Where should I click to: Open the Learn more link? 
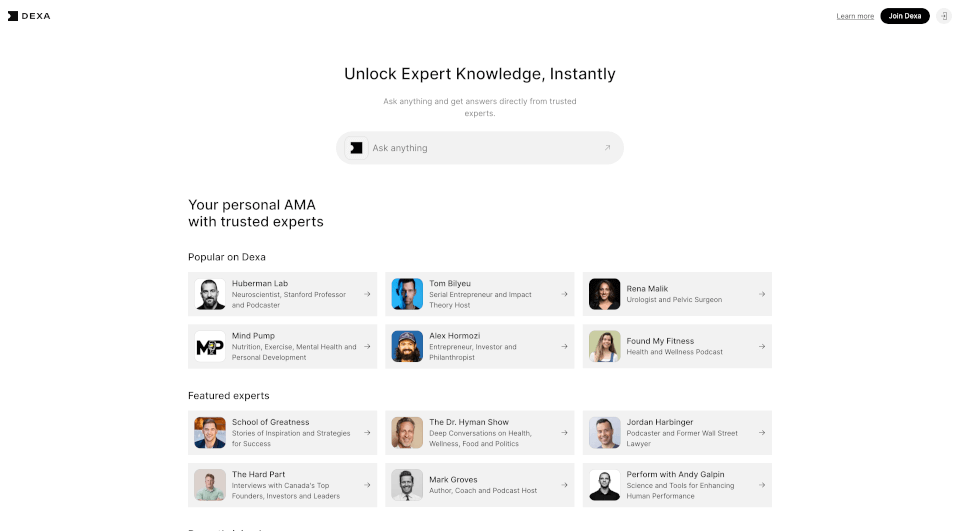[x=855, y=16]
